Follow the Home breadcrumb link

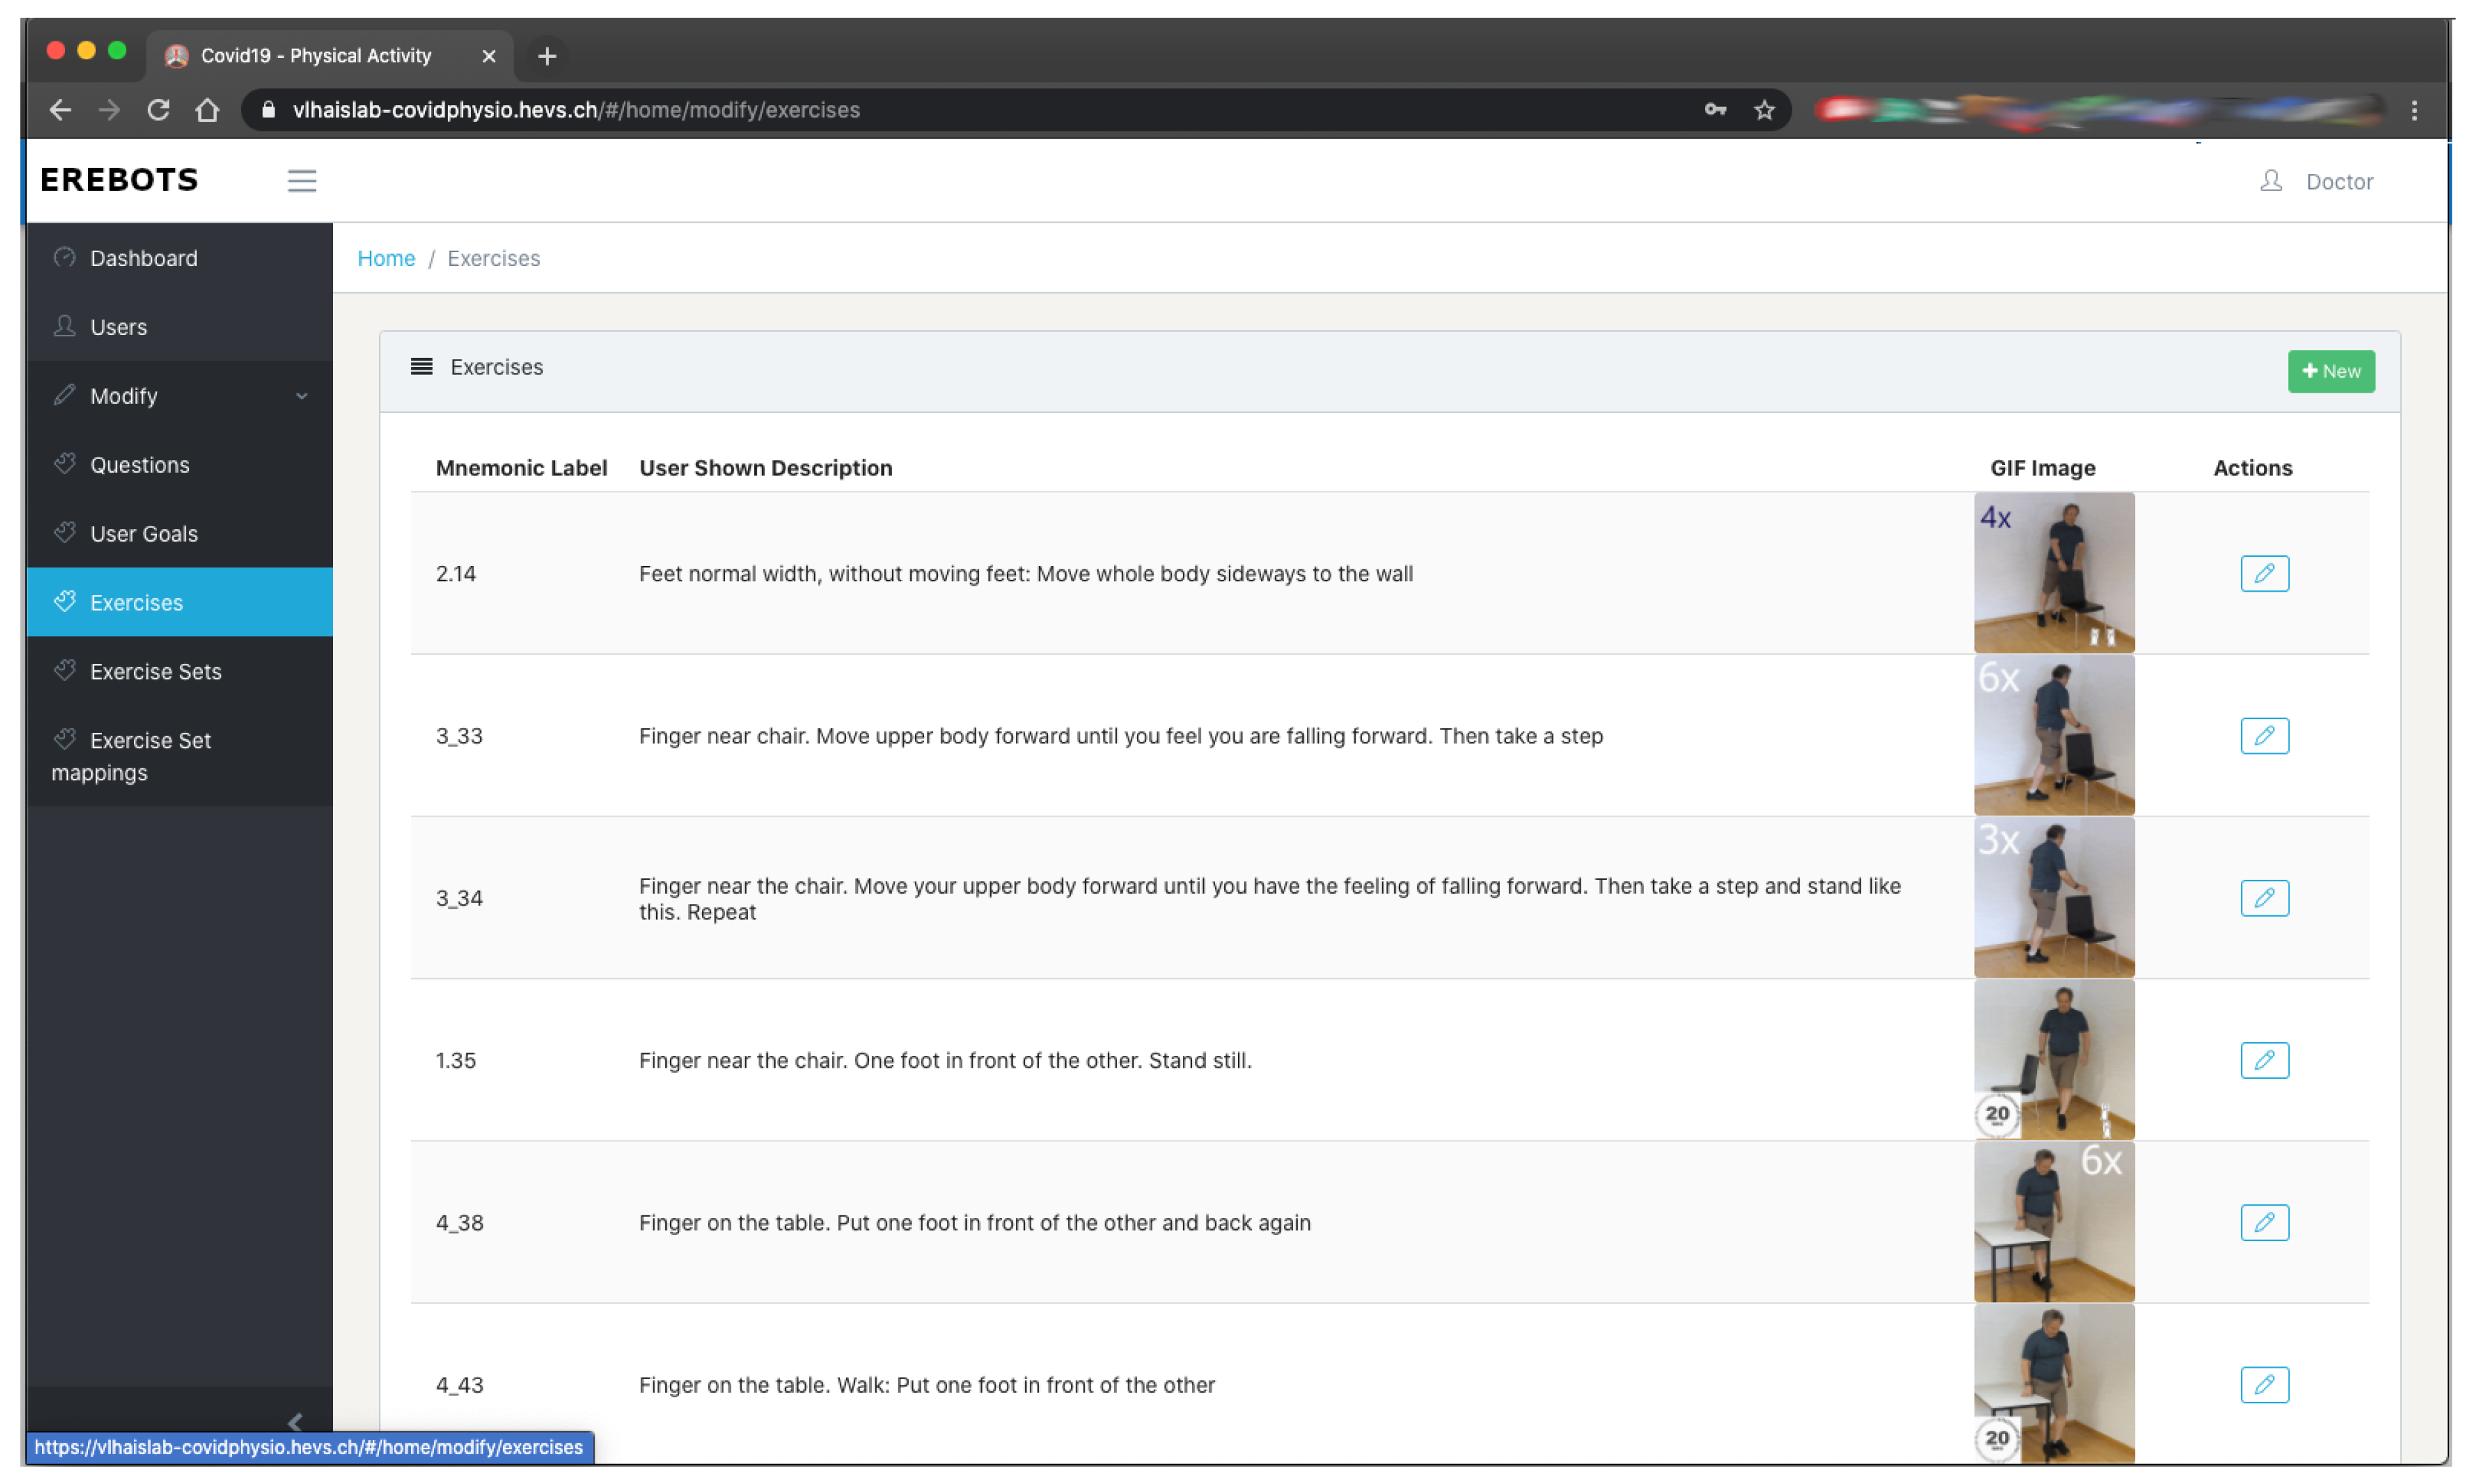click(386, 258)
